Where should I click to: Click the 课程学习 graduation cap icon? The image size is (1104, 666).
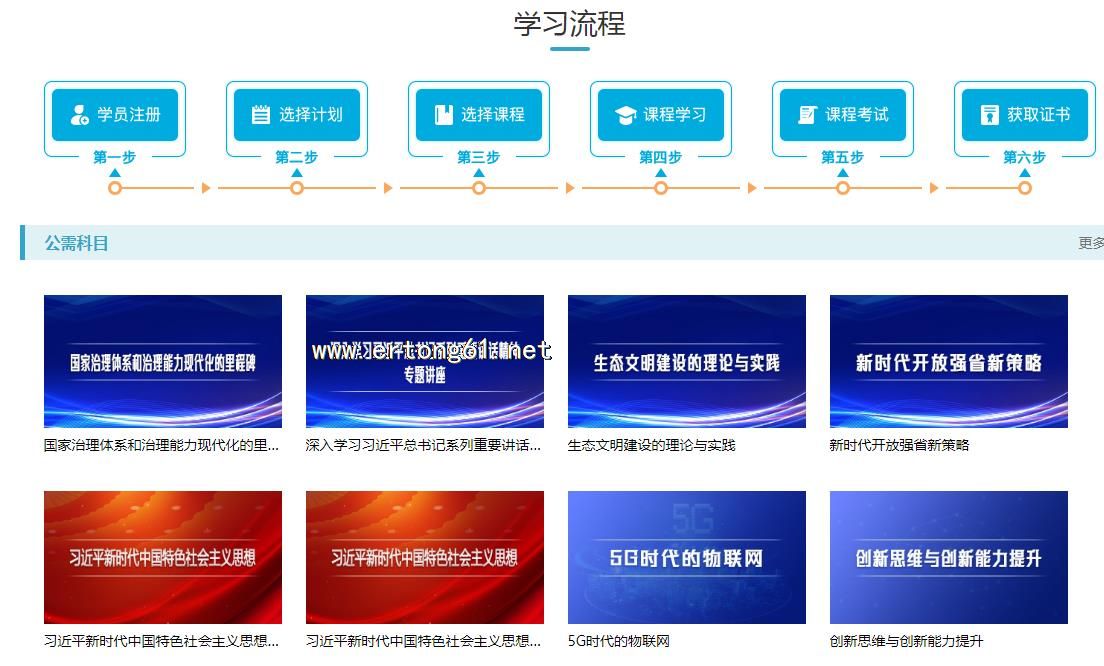[x=626, y=115]
